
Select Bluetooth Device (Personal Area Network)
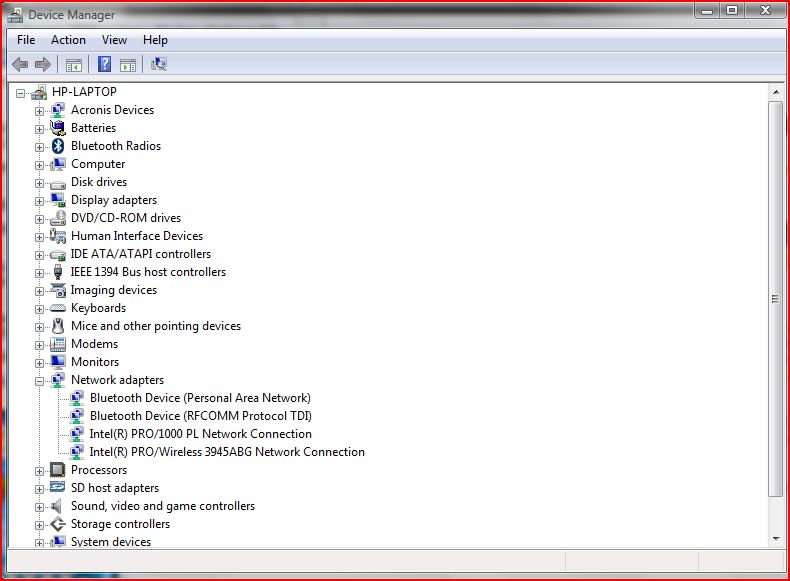[200, 398]
